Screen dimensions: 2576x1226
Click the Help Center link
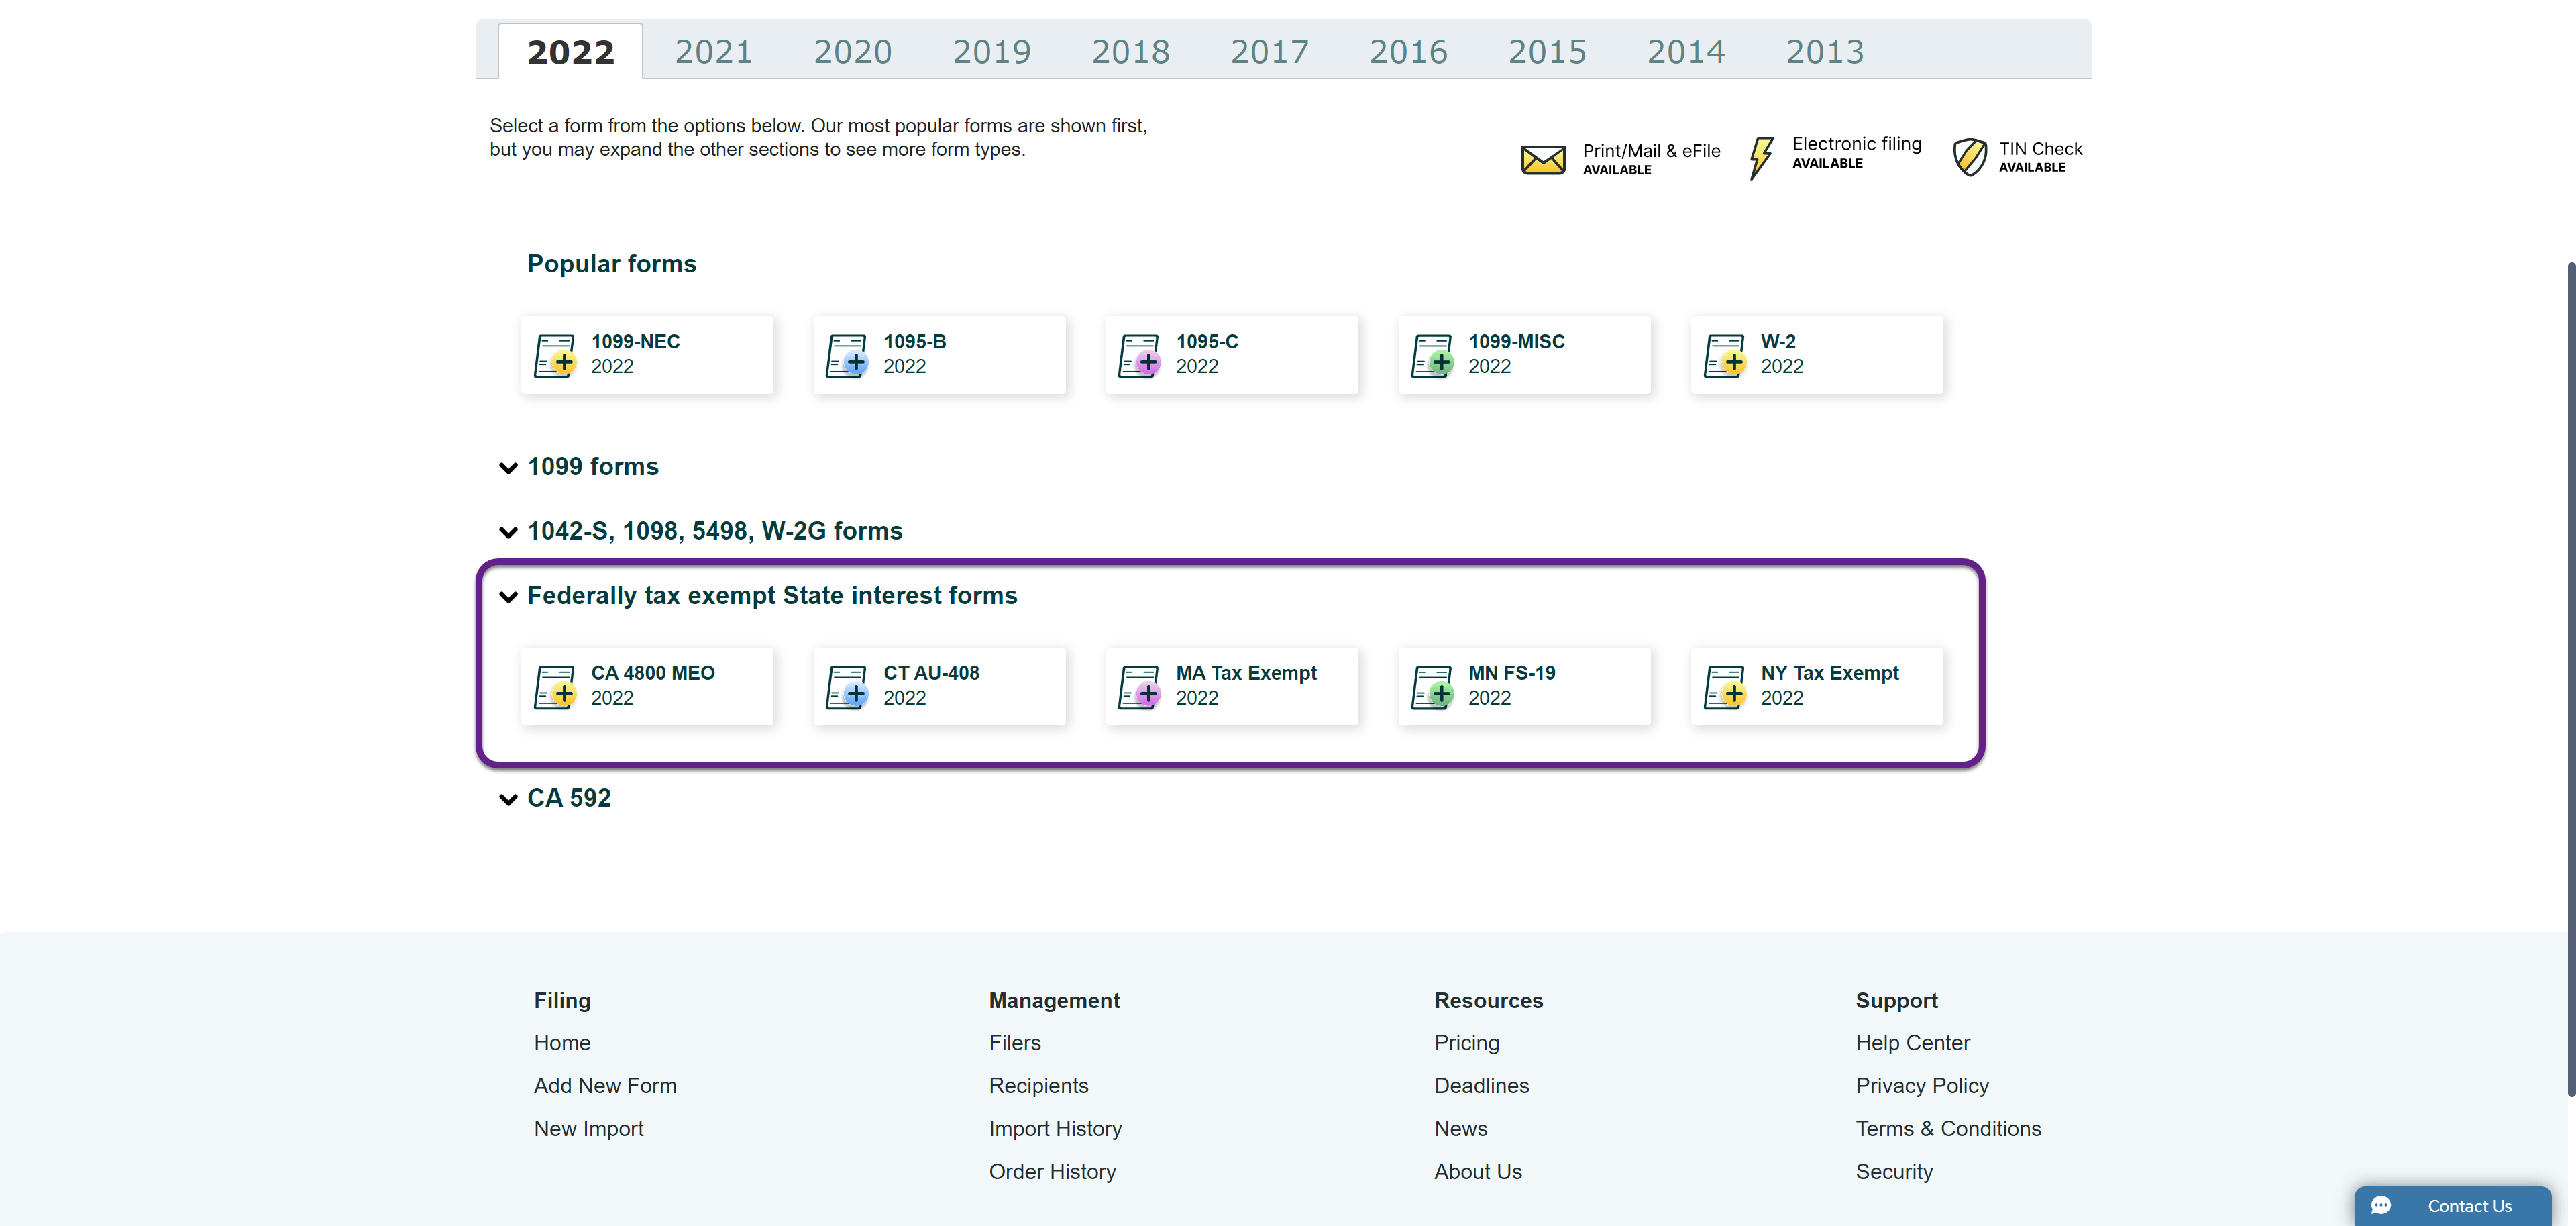1912,1043
